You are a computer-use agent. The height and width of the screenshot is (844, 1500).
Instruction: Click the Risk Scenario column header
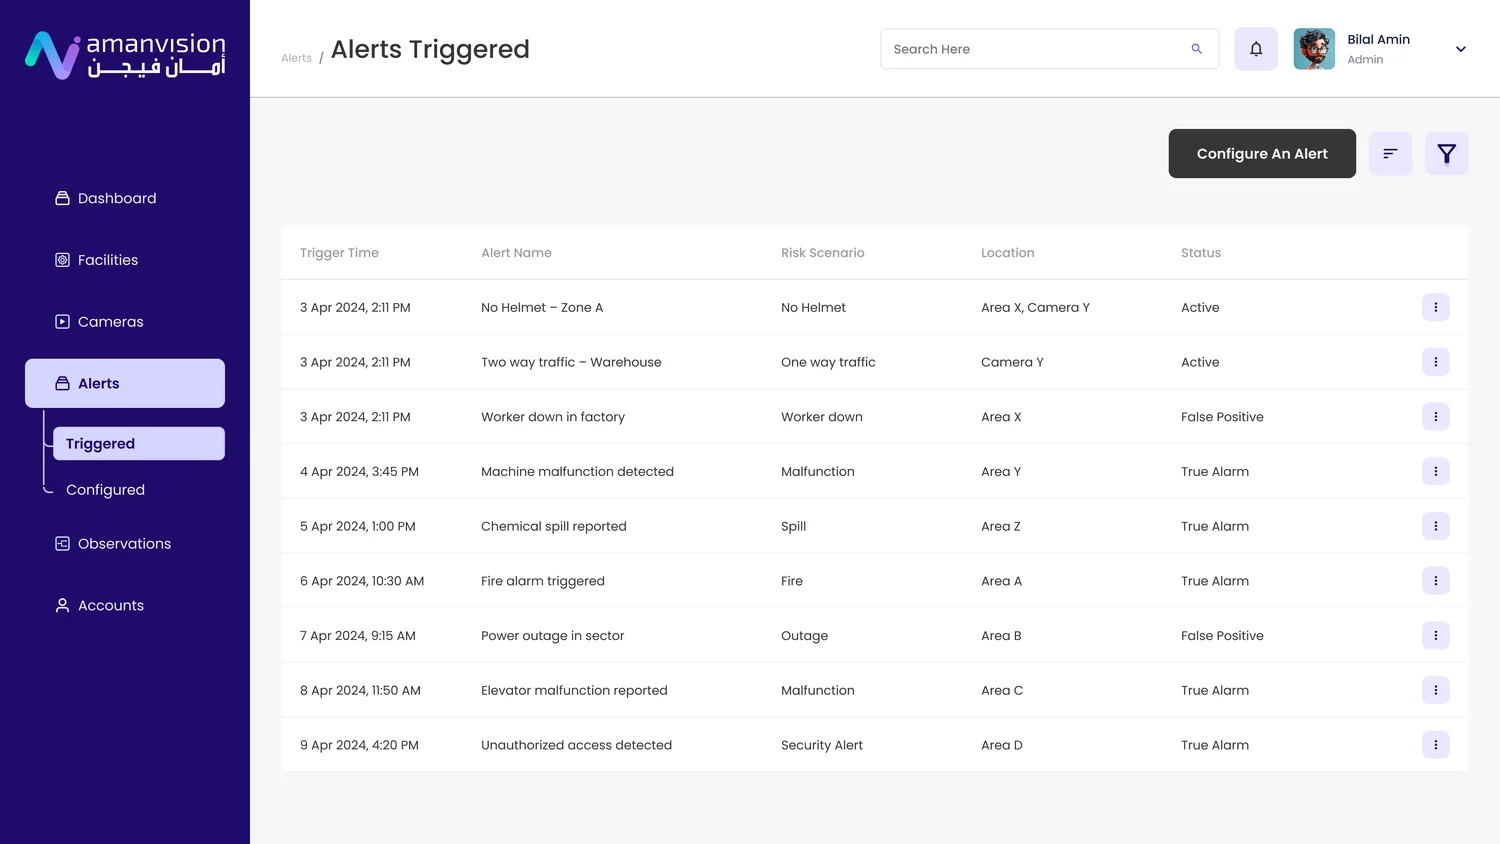tap(822, 253)
